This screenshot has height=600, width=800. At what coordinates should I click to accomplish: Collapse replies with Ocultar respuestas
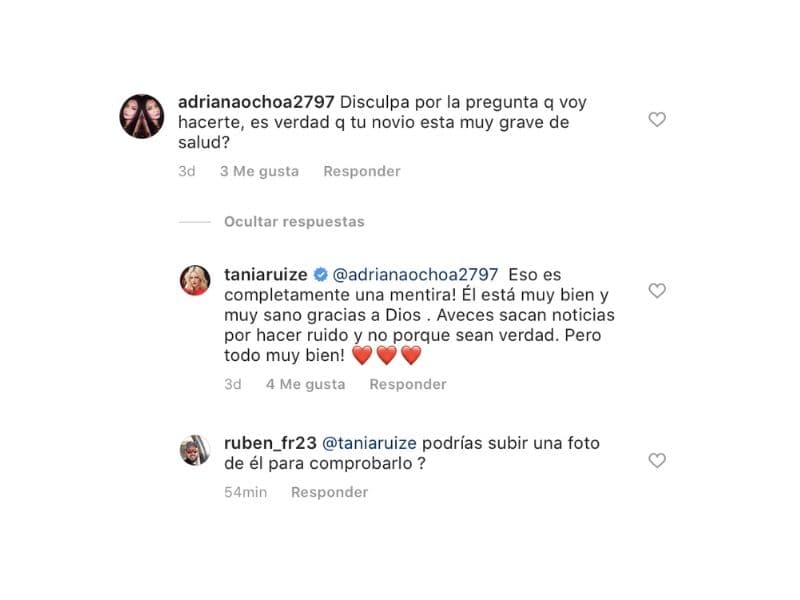(294, 221)
